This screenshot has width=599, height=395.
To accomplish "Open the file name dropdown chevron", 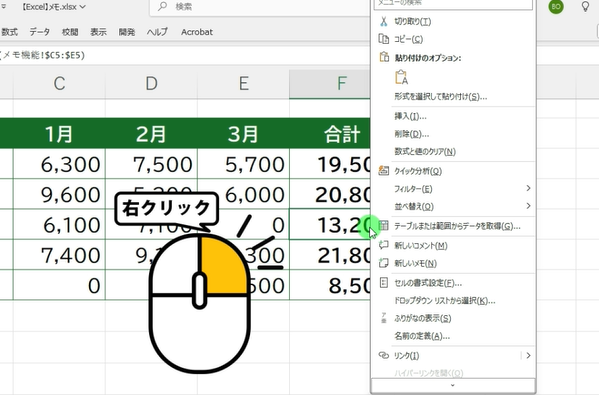I will (83, 6).
